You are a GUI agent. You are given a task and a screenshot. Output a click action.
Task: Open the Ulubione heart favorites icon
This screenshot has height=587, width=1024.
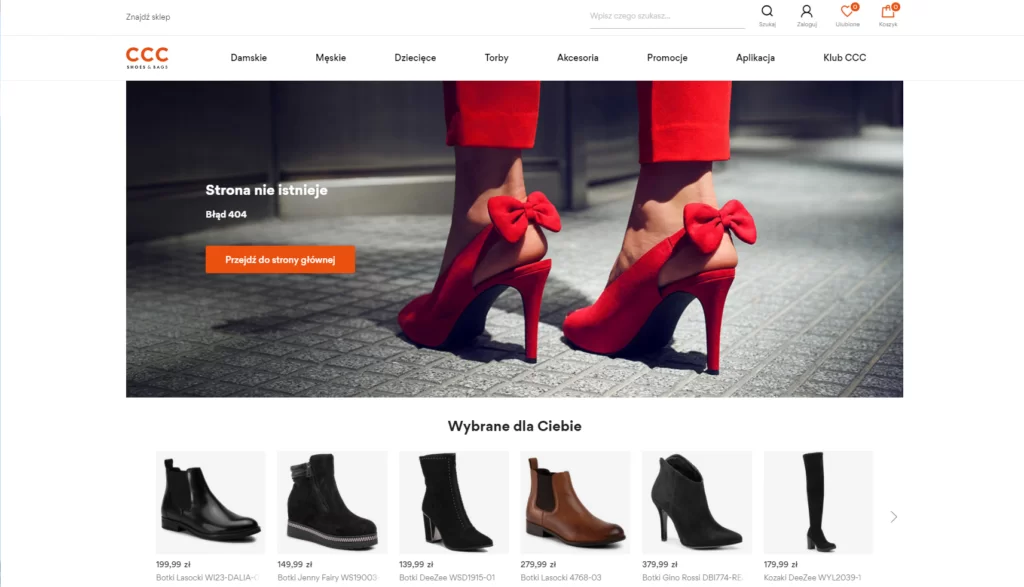click(x=847, y=11)
